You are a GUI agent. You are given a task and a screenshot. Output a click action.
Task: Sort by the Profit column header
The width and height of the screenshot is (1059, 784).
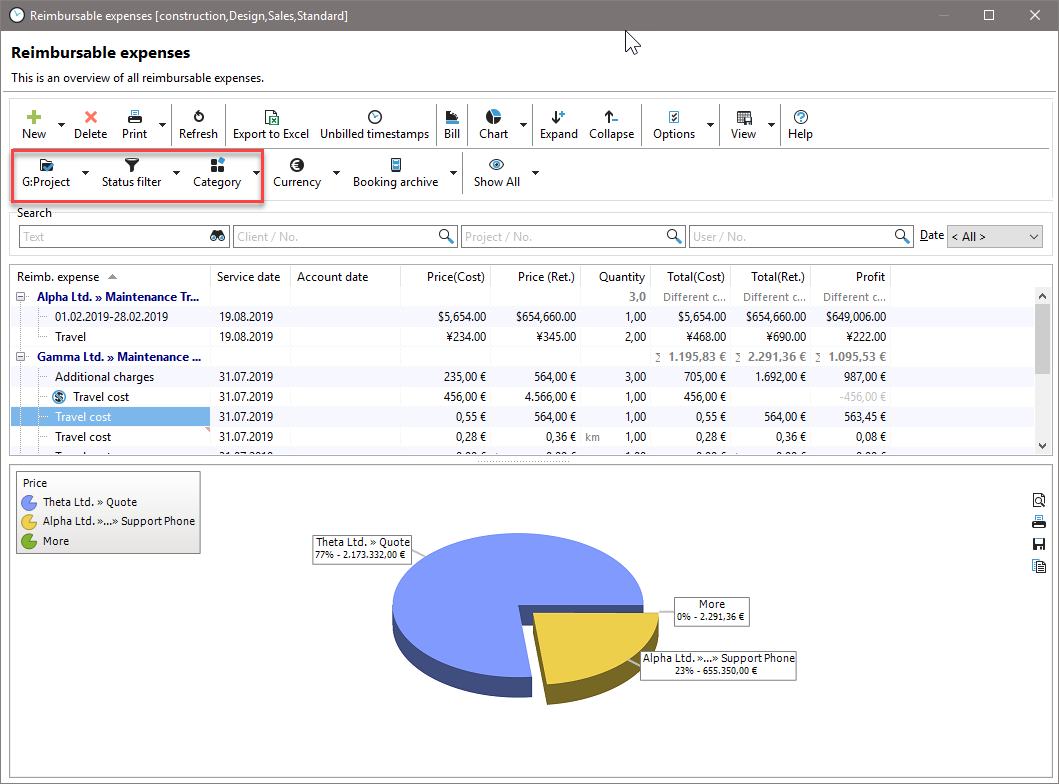(x=869, y=277)
